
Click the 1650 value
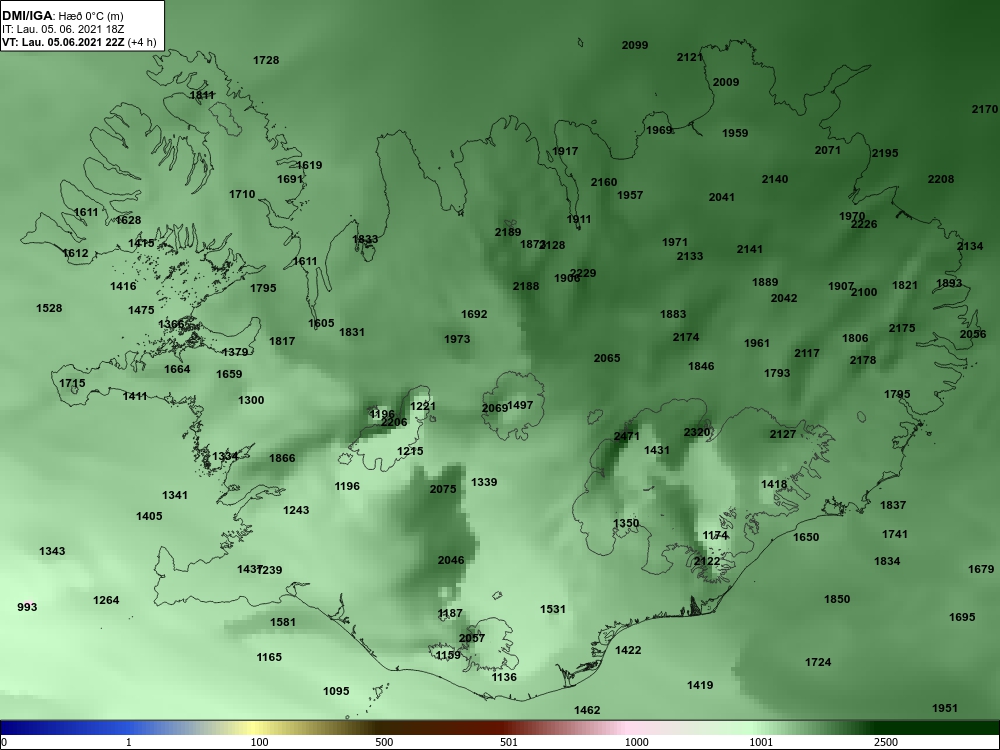click(805, 537)
